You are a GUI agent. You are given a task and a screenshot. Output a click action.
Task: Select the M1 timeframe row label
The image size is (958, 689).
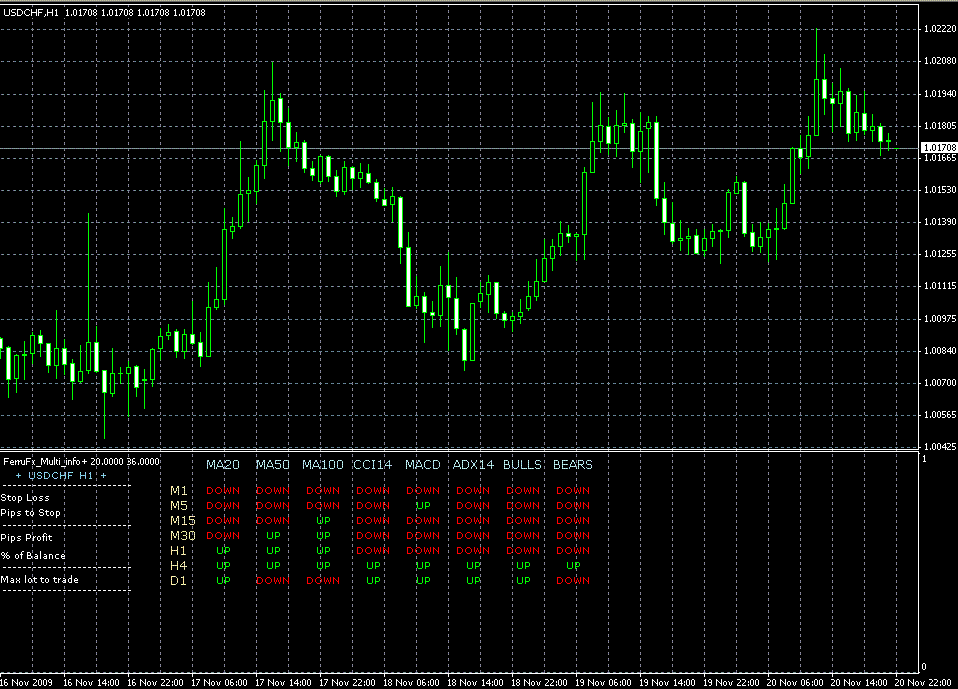[x=180, y=490]
